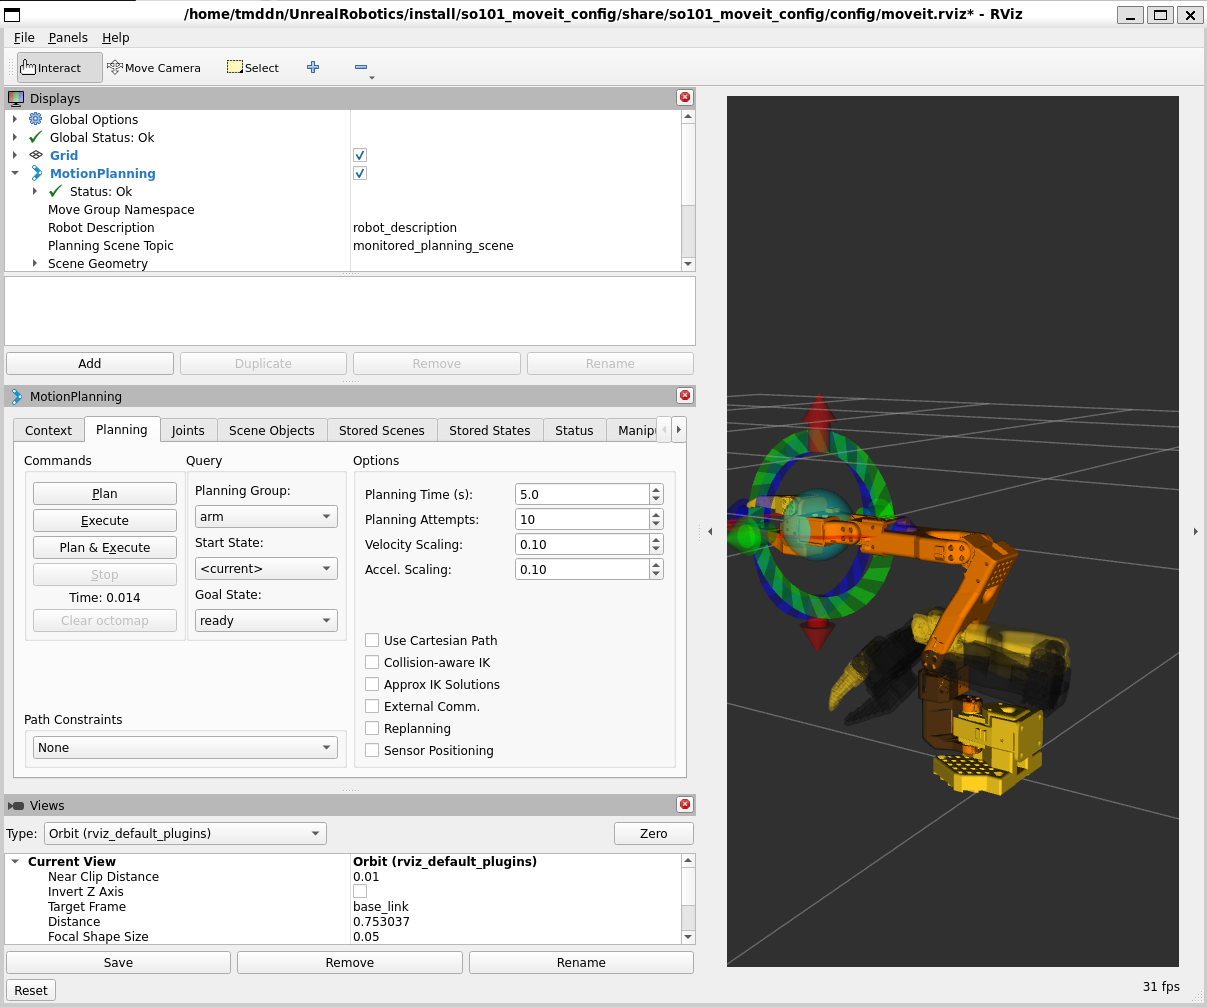This screenshot has height=1007, width=1207.
Task: Decrease Accel. Scaling with down arrow
Action: click(656, 574)
